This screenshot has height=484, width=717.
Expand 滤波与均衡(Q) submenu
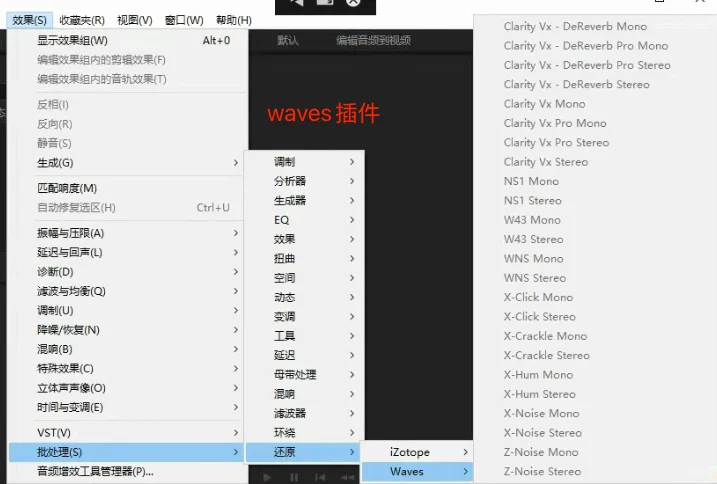point(128,291)
